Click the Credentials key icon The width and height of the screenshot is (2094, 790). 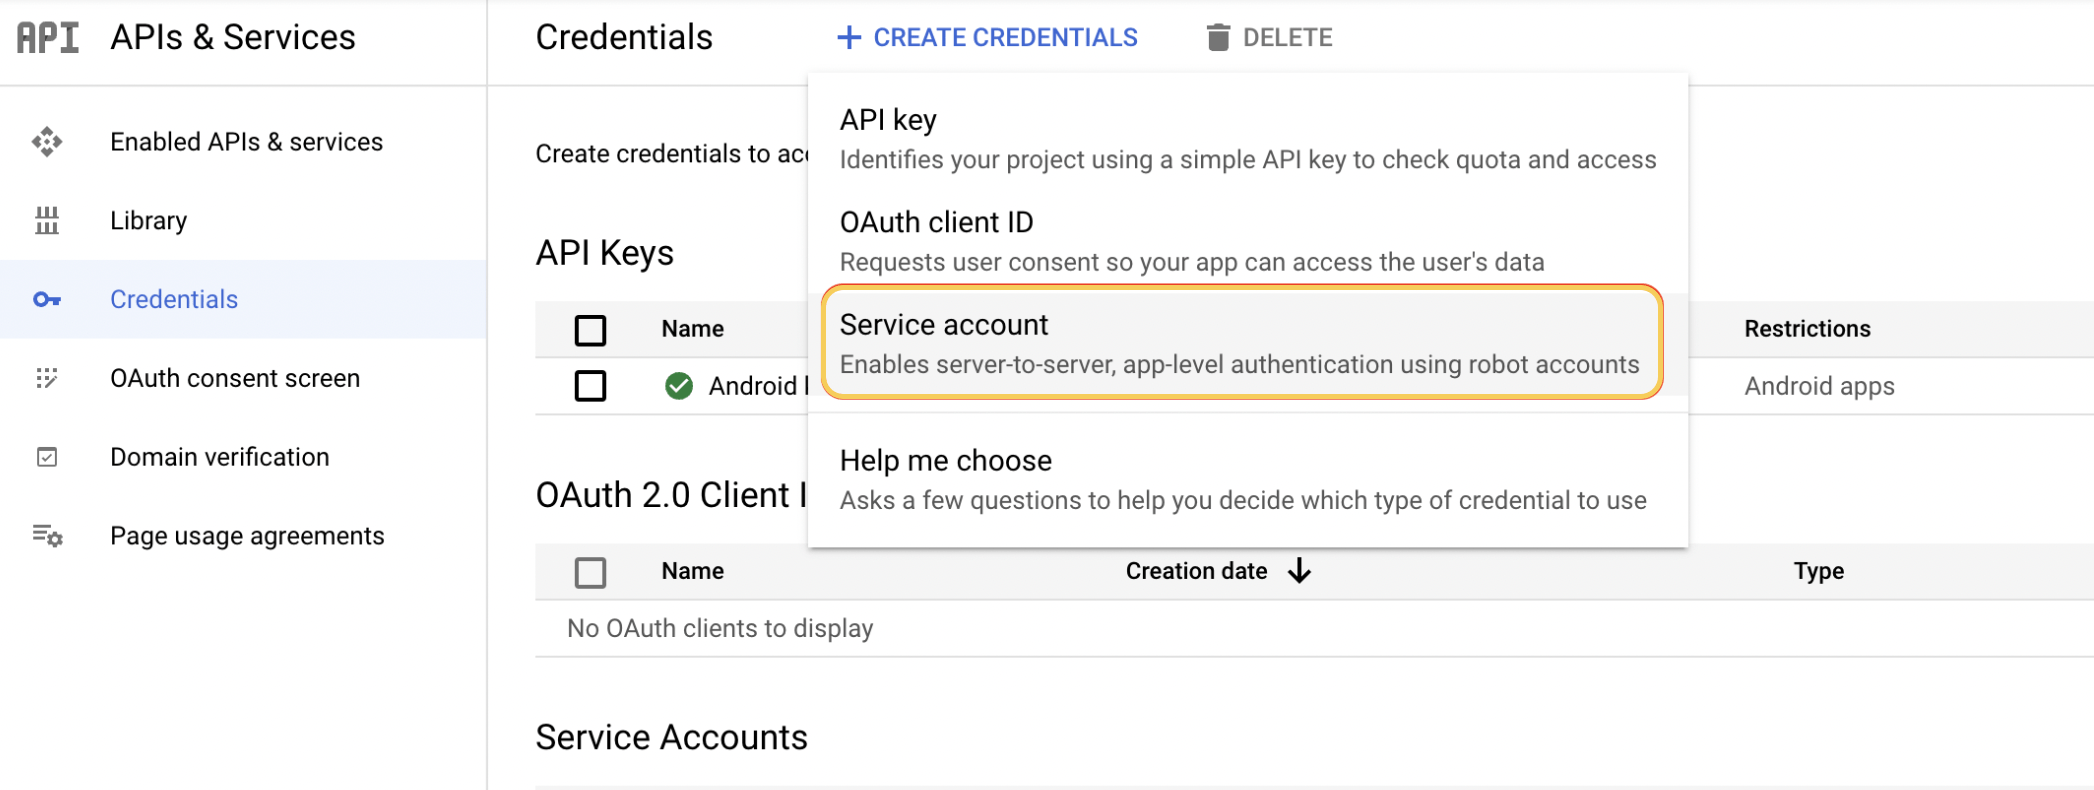pos(47,299)
